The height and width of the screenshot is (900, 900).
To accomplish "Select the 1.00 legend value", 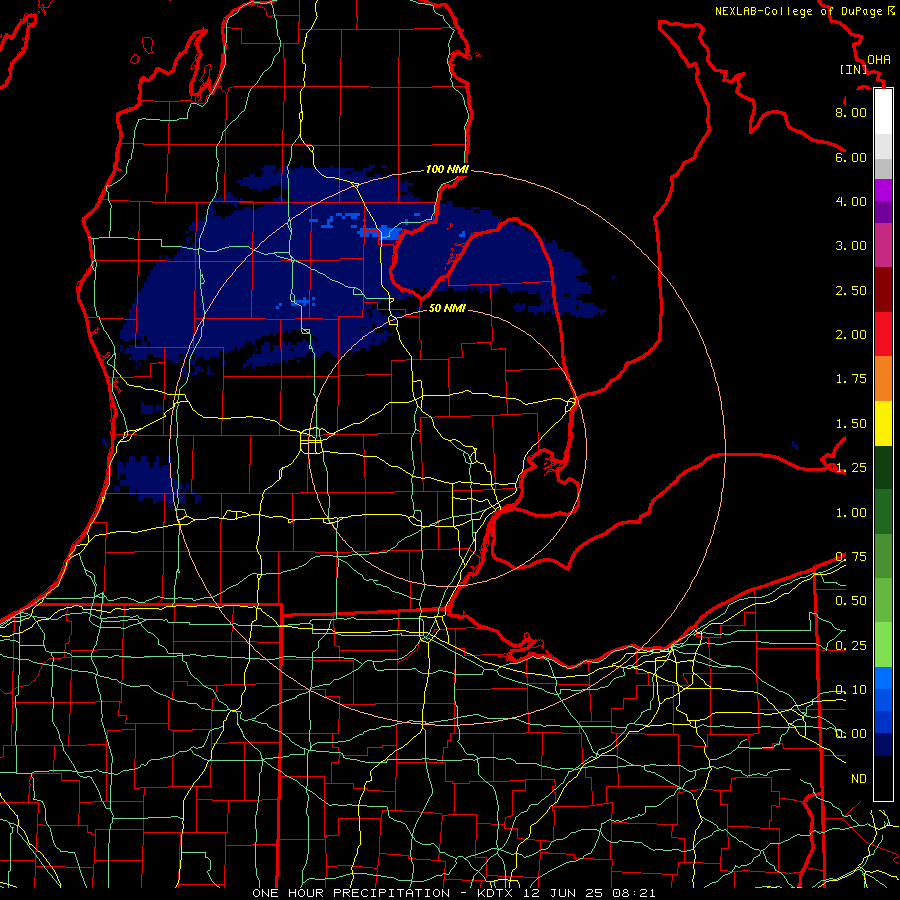I will [851, 513].
